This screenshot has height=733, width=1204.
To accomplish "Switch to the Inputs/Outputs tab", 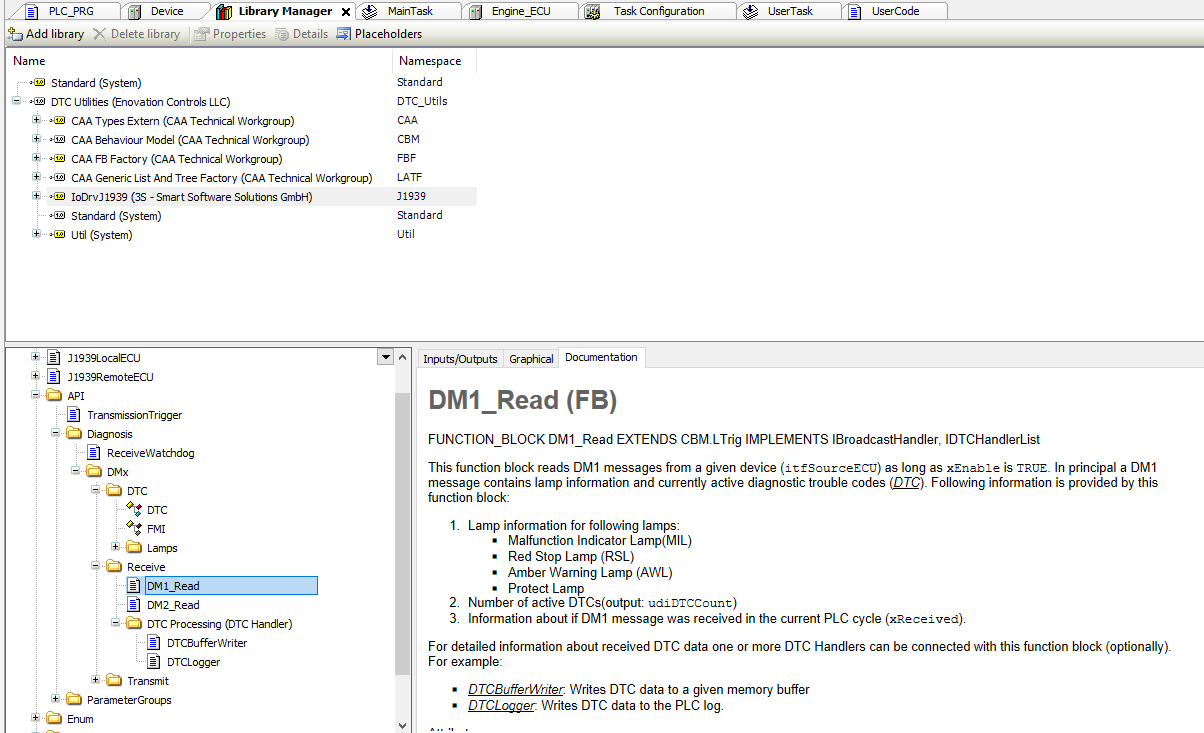I will point(460,359).
